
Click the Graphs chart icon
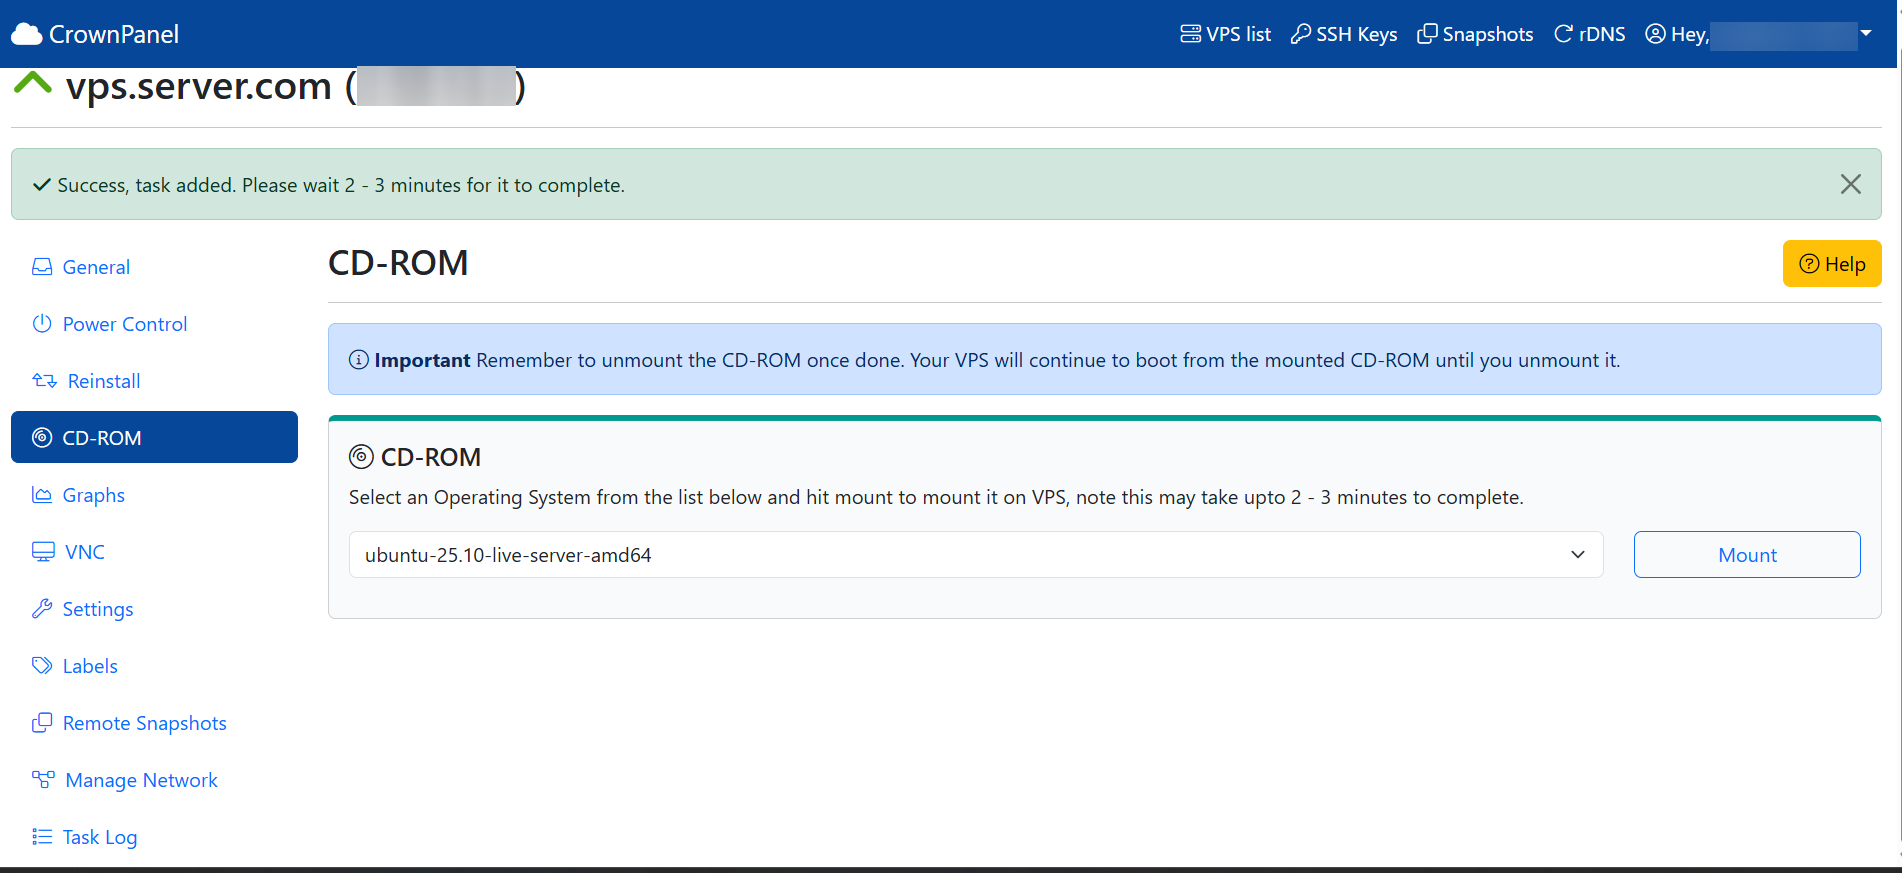[42, 495]
